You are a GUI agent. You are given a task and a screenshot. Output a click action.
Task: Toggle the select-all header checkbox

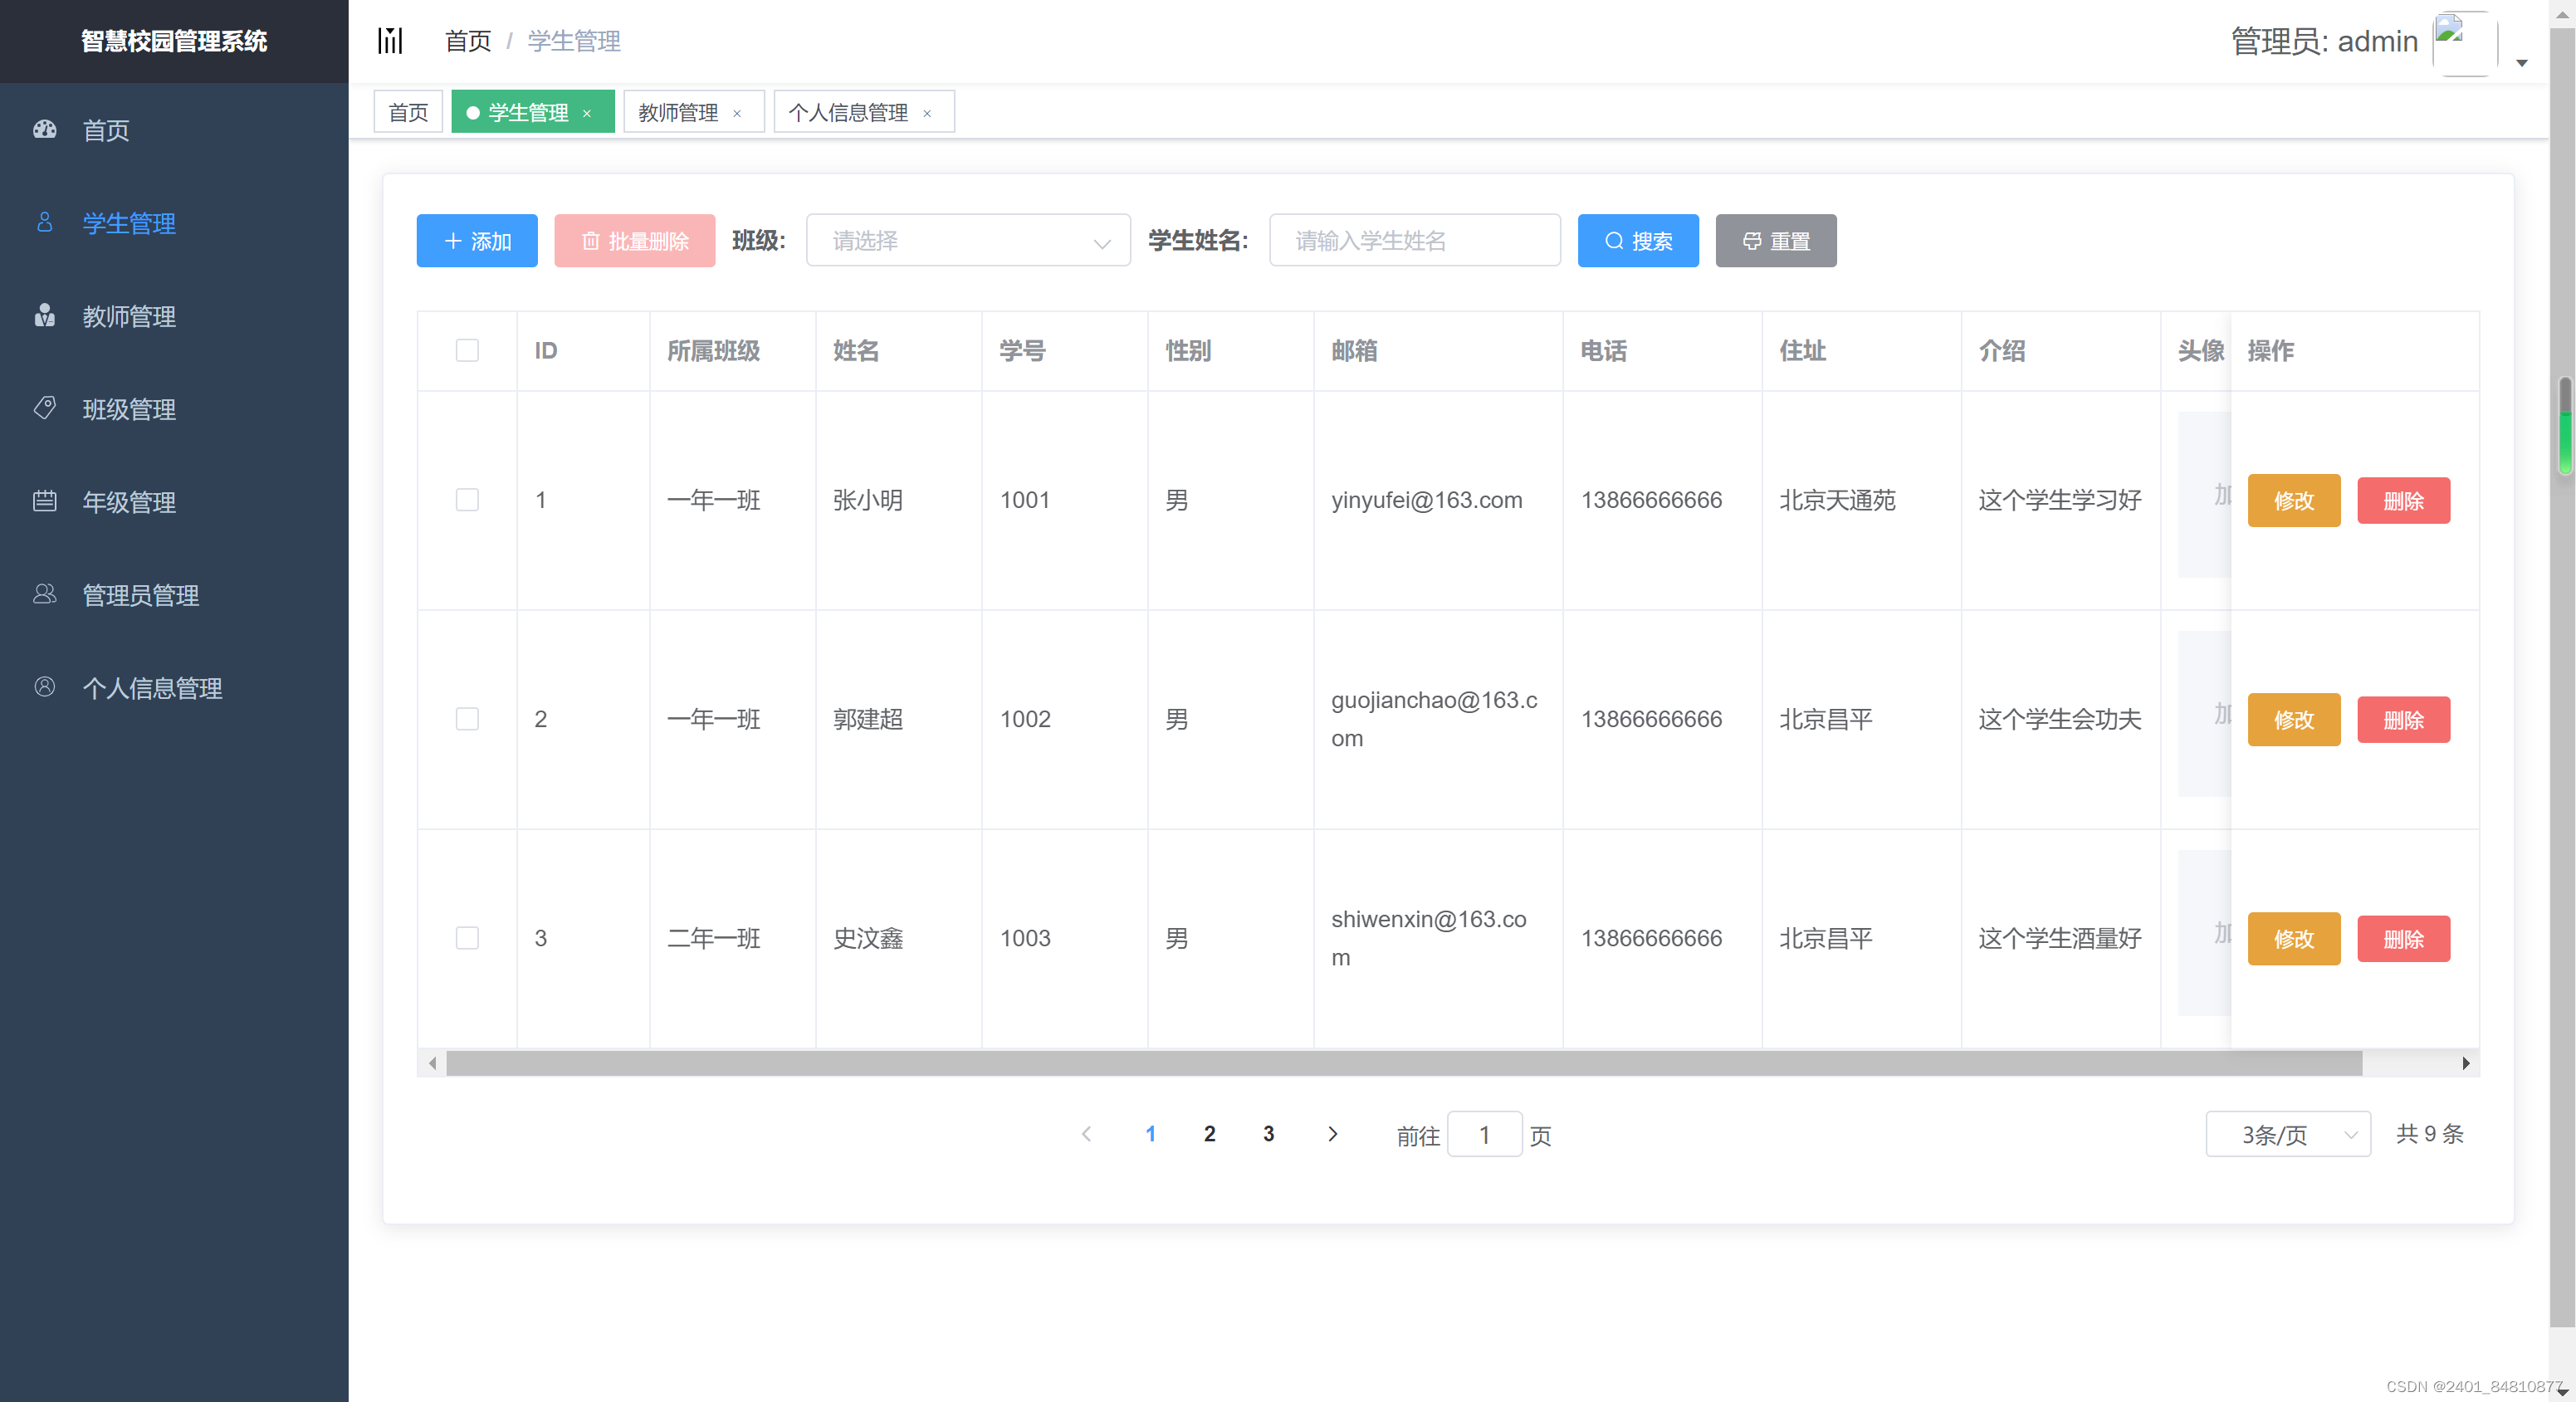click(x=467, y=351)
